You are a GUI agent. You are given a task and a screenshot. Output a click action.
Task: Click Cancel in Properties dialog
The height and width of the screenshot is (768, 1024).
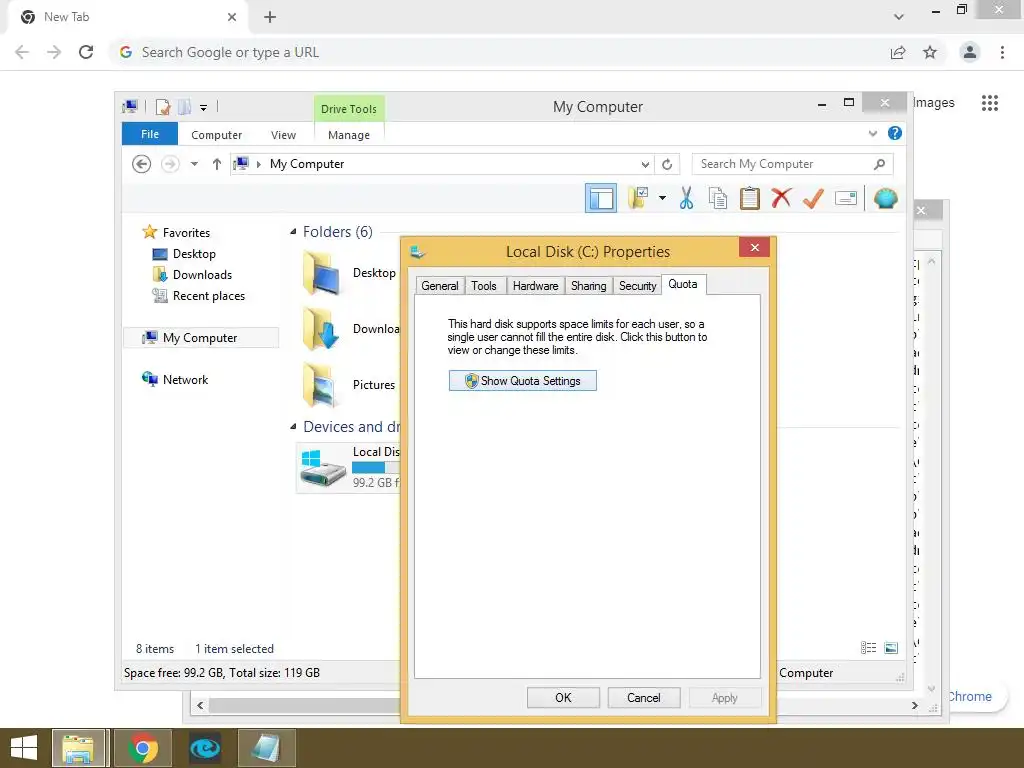click(644, 697)
